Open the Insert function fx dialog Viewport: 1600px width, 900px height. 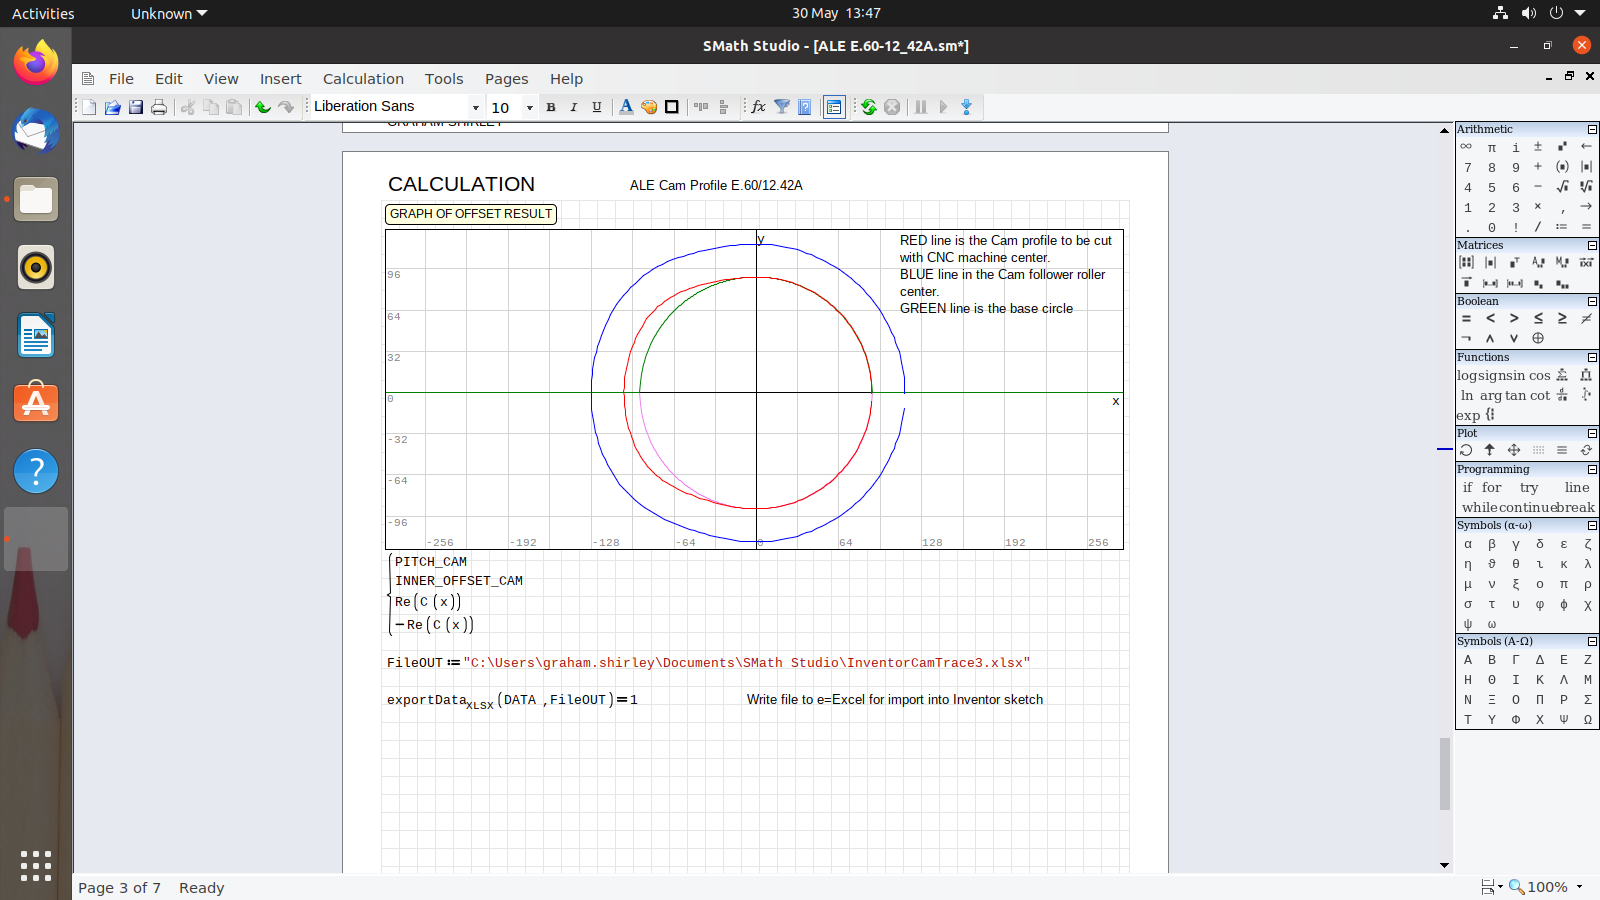coord(758,107)
